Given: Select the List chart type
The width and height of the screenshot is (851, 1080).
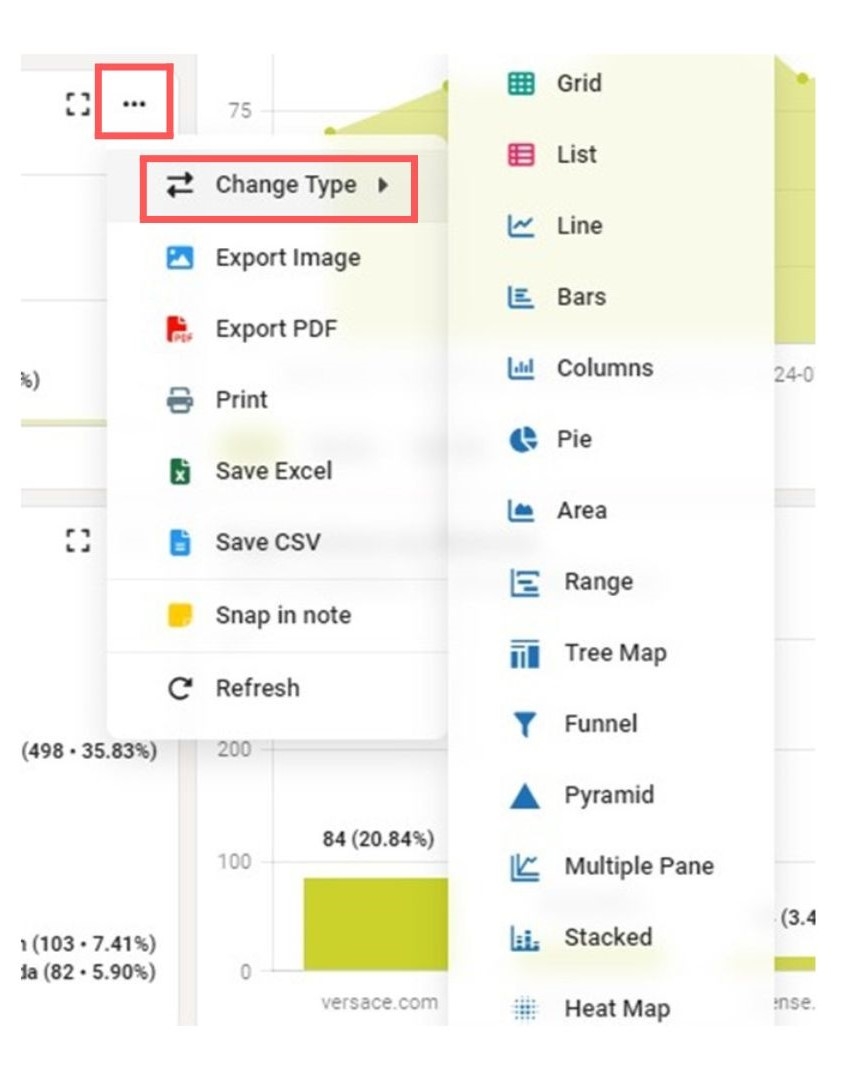Looking at the screenshot, I should tap(576, 154).
